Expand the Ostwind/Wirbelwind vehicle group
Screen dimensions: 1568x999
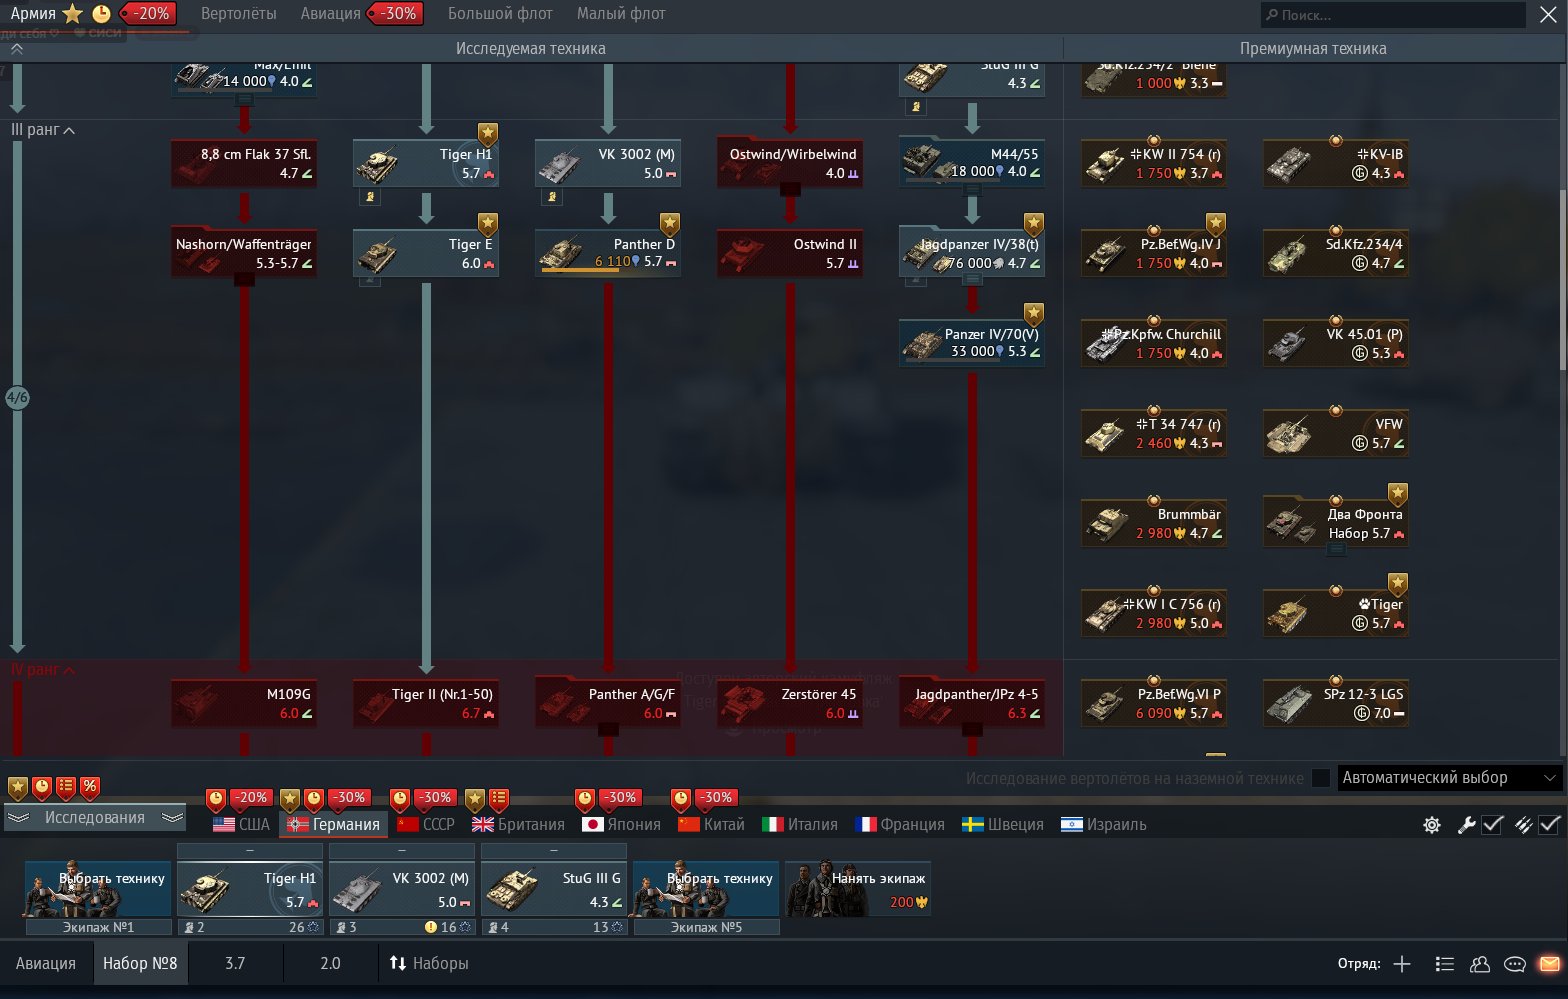click(790, 190)
